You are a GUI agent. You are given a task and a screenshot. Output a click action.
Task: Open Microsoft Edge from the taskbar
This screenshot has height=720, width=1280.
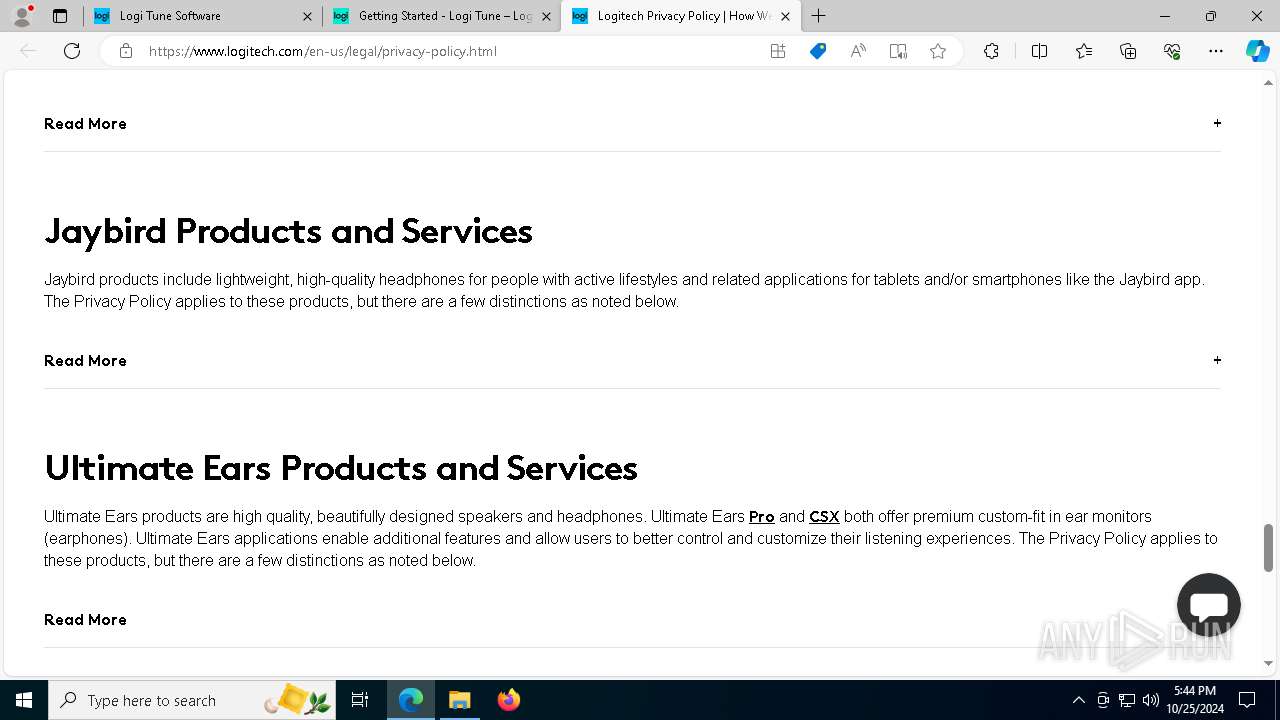click(x=411, y=700)
